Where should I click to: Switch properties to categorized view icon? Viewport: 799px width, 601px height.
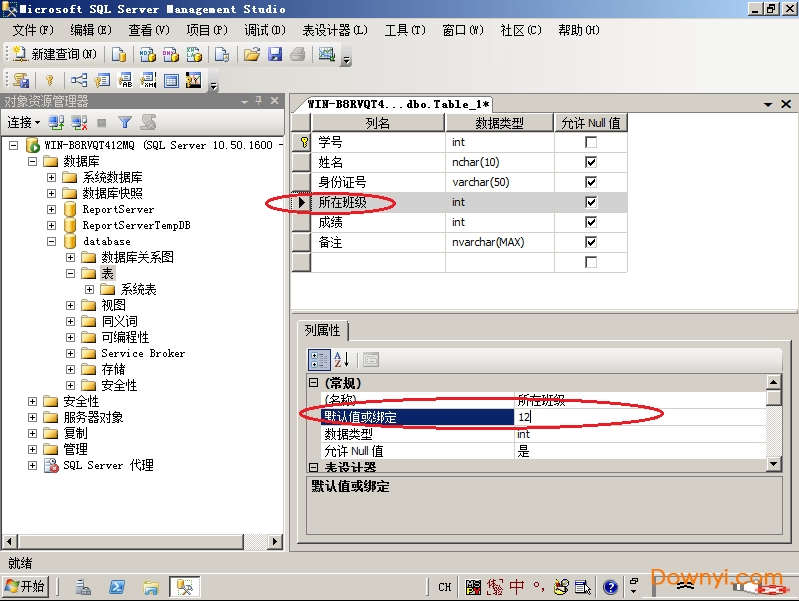tap(319, 360)
